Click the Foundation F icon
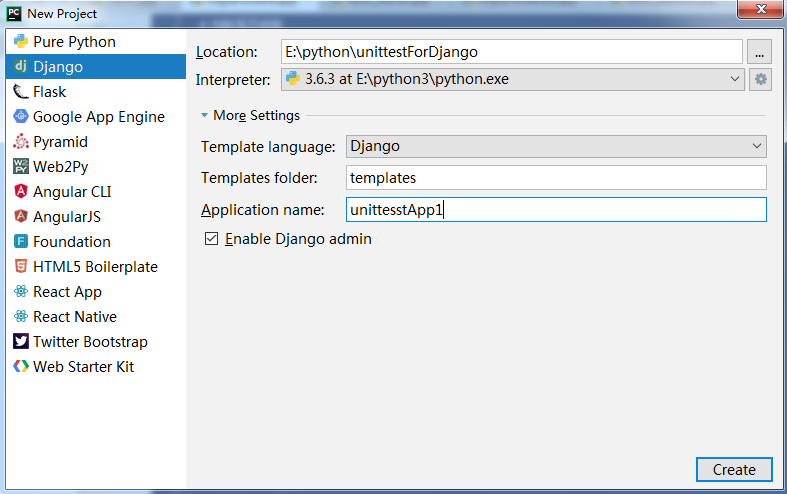This screenshot has width=787, height=494. [x=21, y=241]
